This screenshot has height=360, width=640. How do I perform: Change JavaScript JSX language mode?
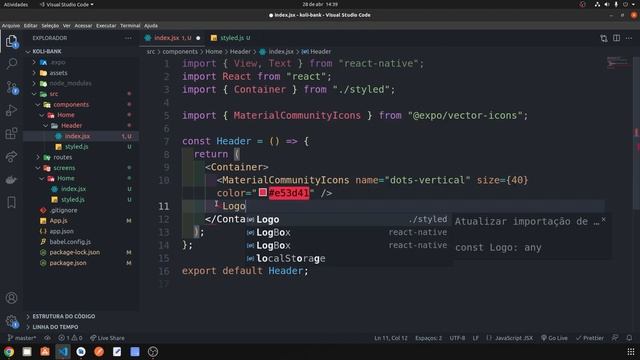[x=514, y=338]
